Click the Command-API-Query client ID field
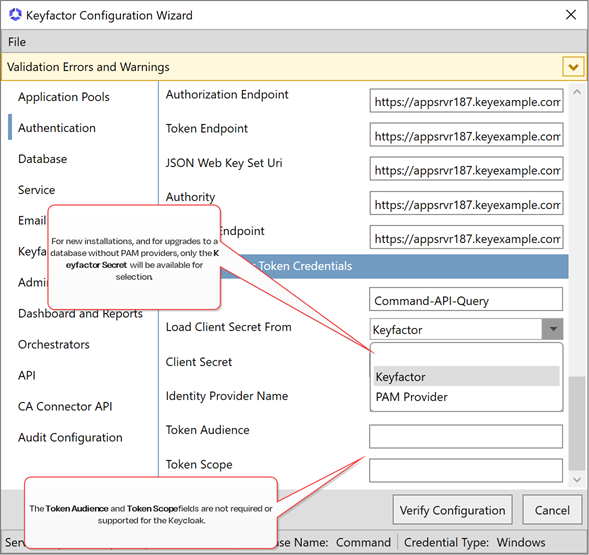Image resolution: width=589 pixels, height=555 pixels. (466, 299)
